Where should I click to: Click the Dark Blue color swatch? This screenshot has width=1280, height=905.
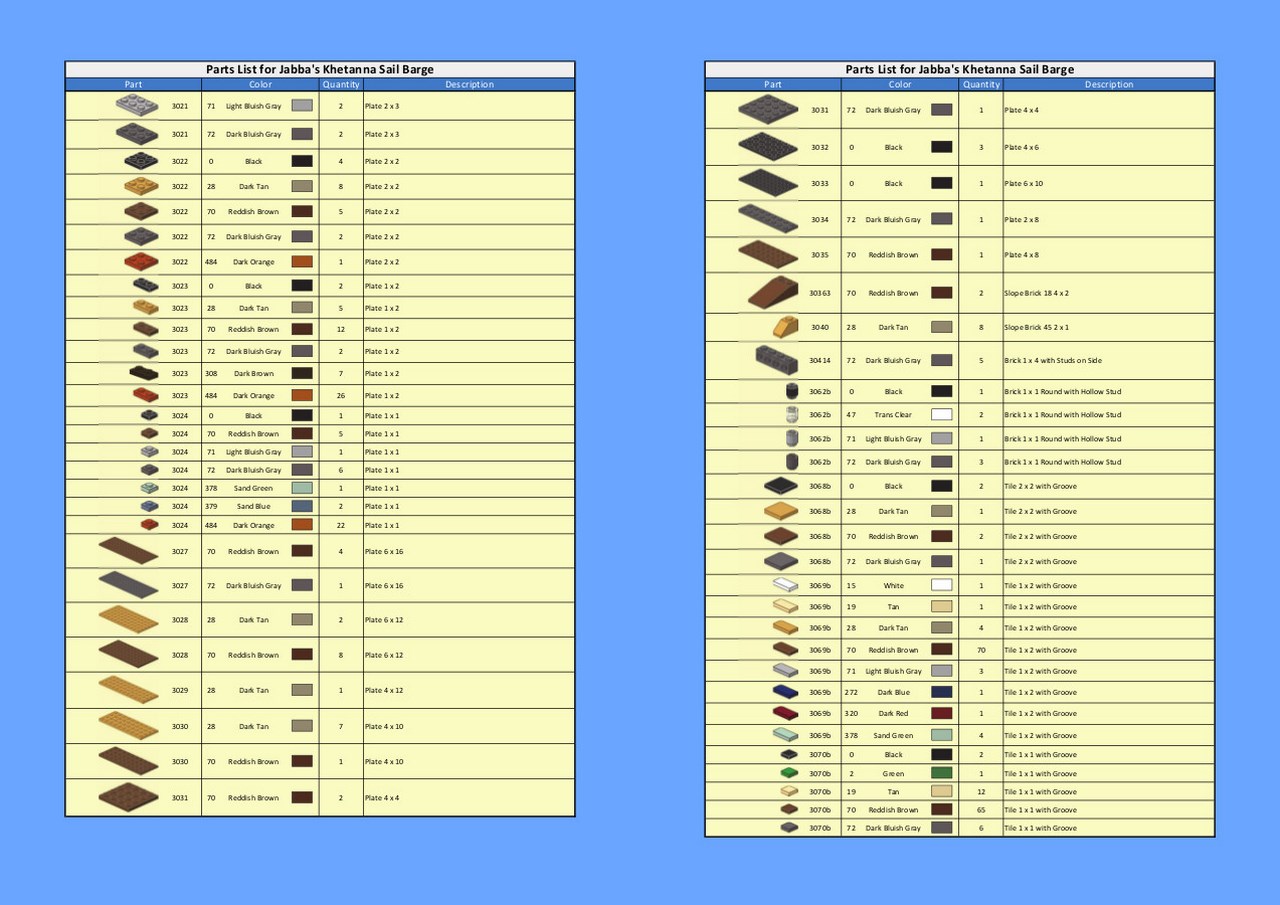(x=941, y=692)
